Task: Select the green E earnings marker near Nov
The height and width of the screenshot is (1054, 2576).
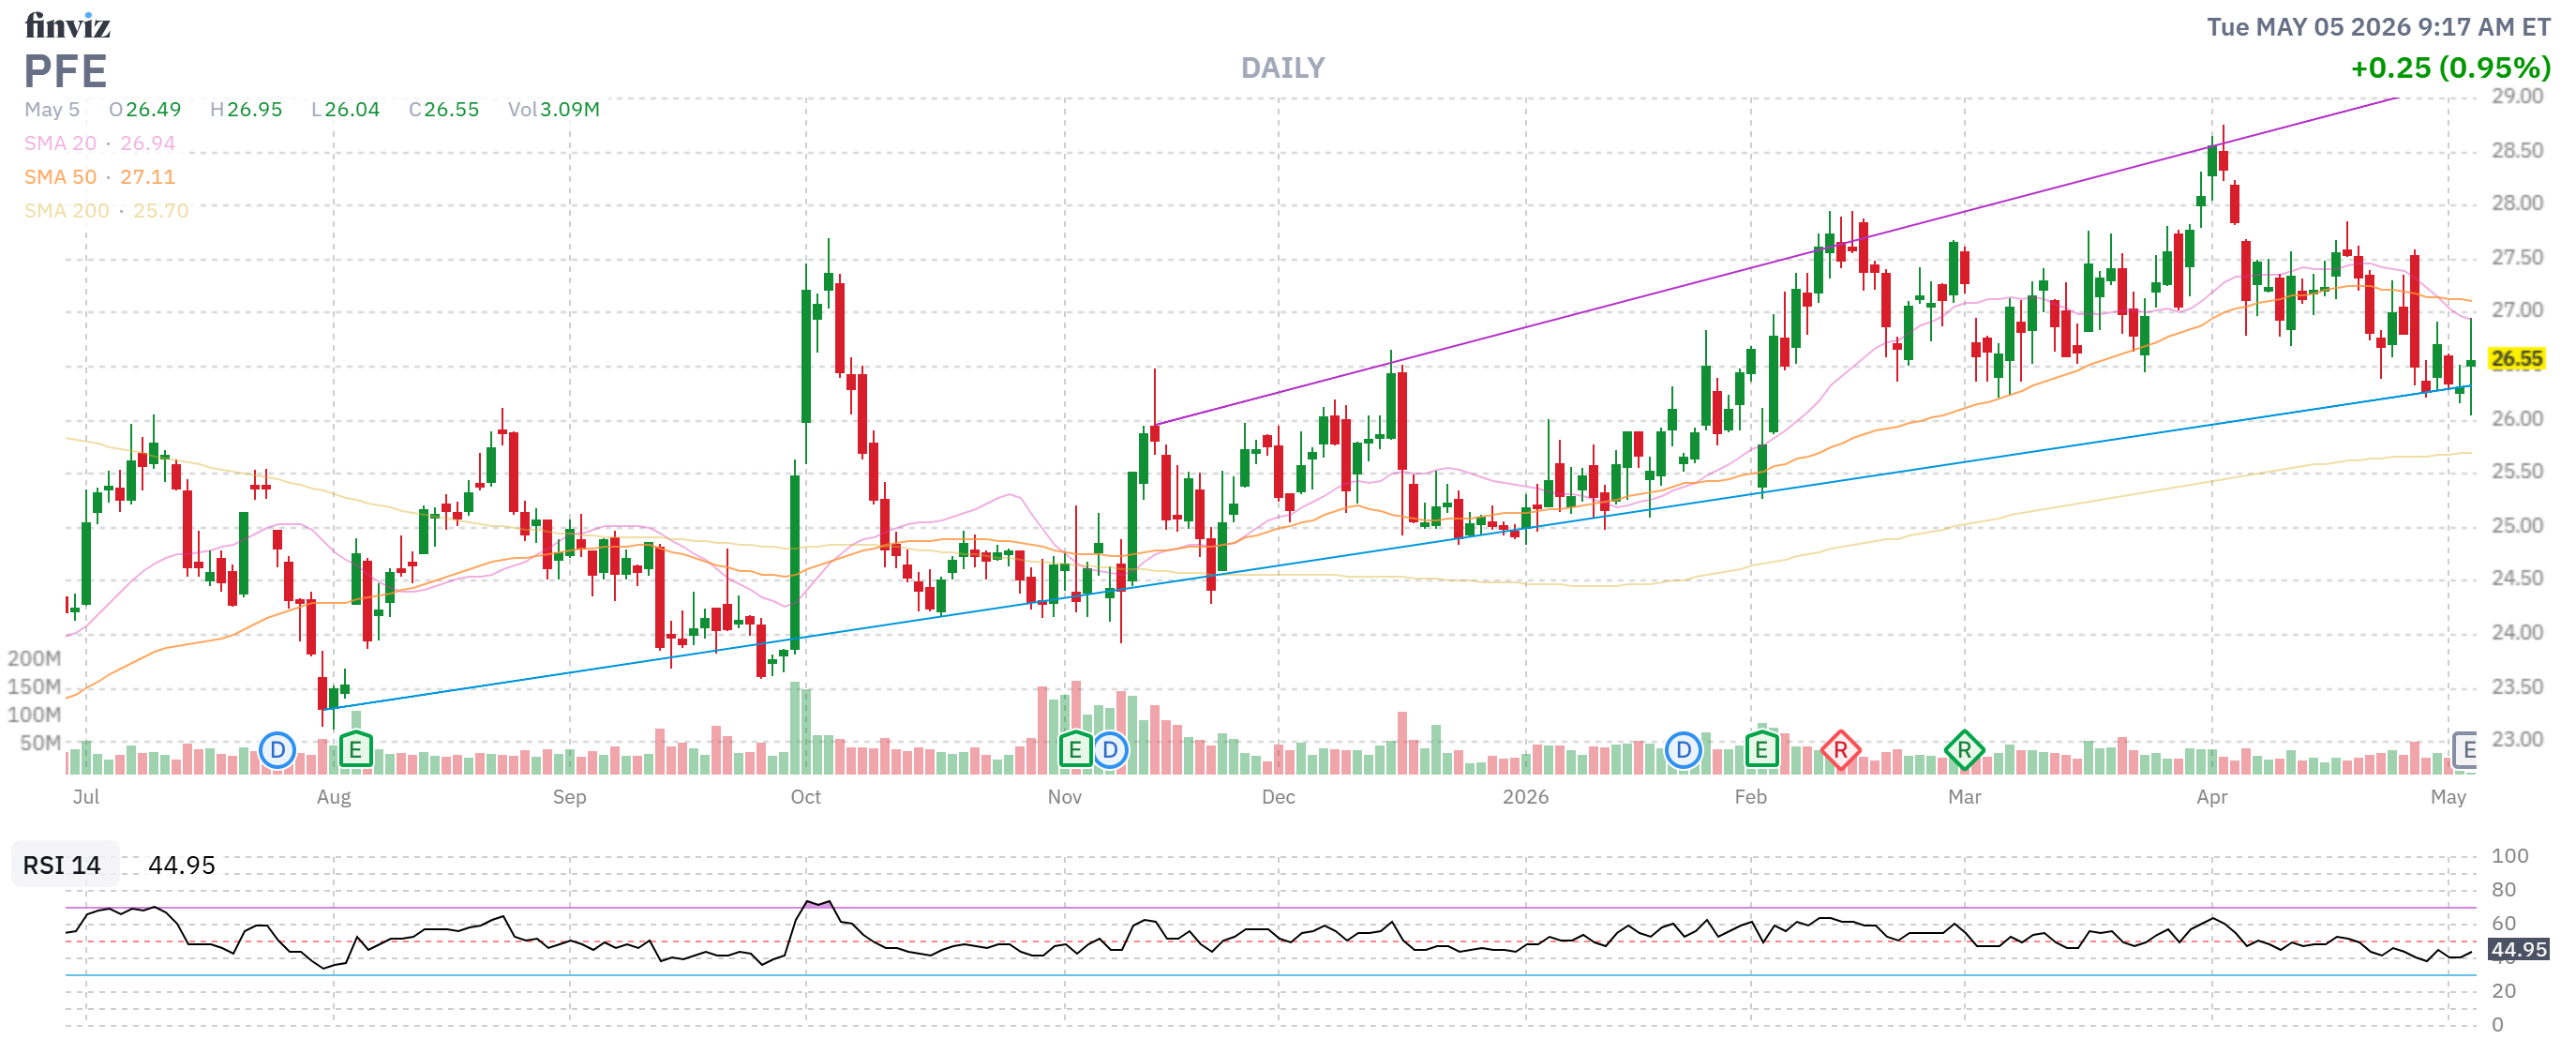Action: pyautogui.click(x=1075, y=750)
